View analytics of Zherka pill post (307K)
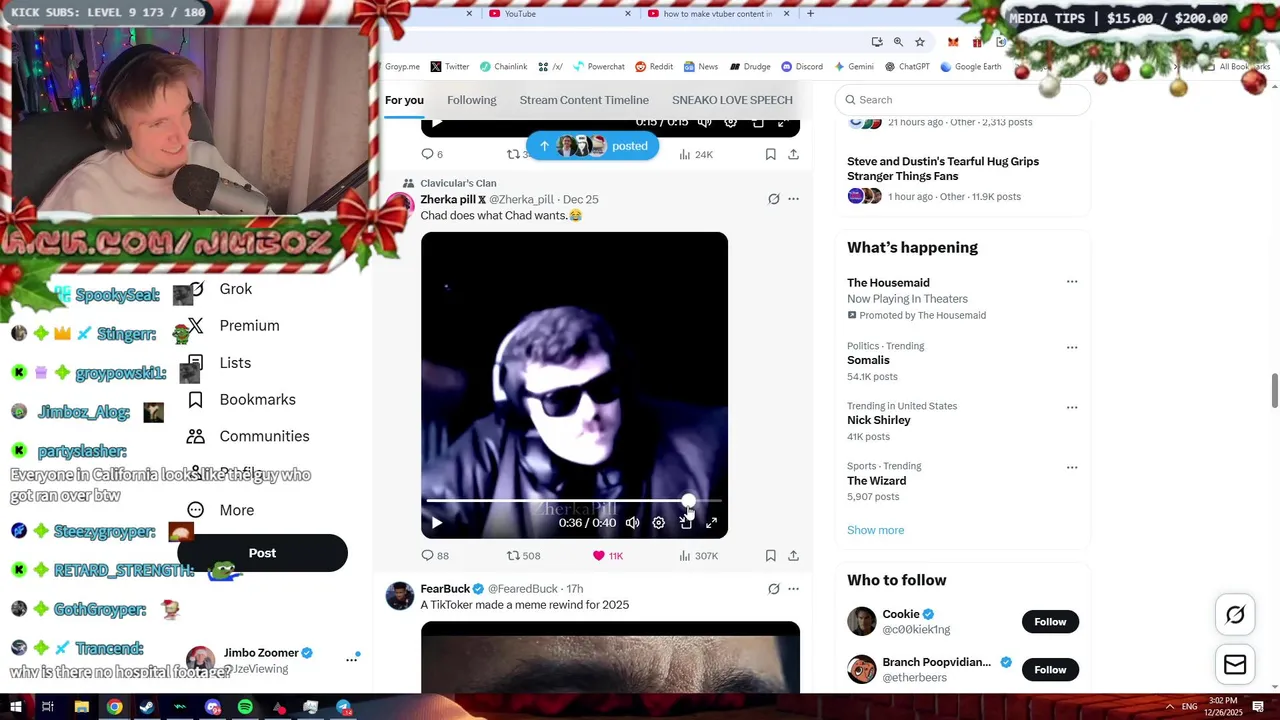Screen dimensions: 1280x720 click(x=698, y=555)
